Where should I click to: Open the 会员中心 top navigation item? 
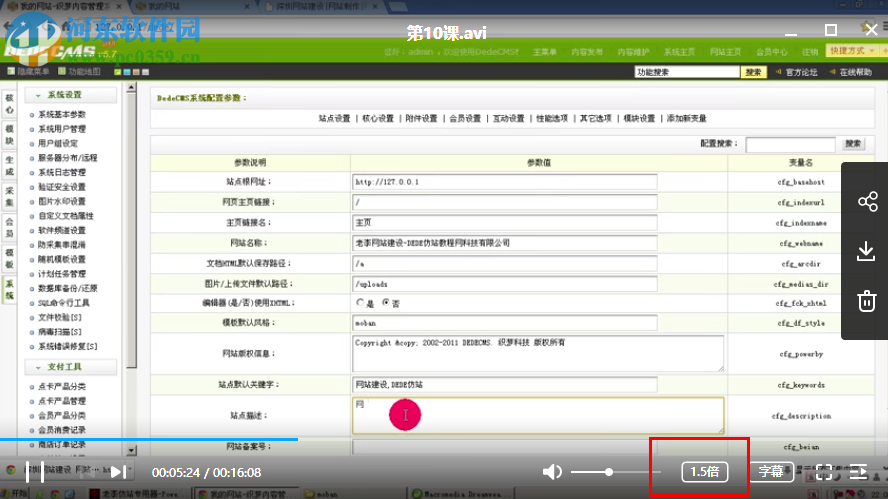771,52
